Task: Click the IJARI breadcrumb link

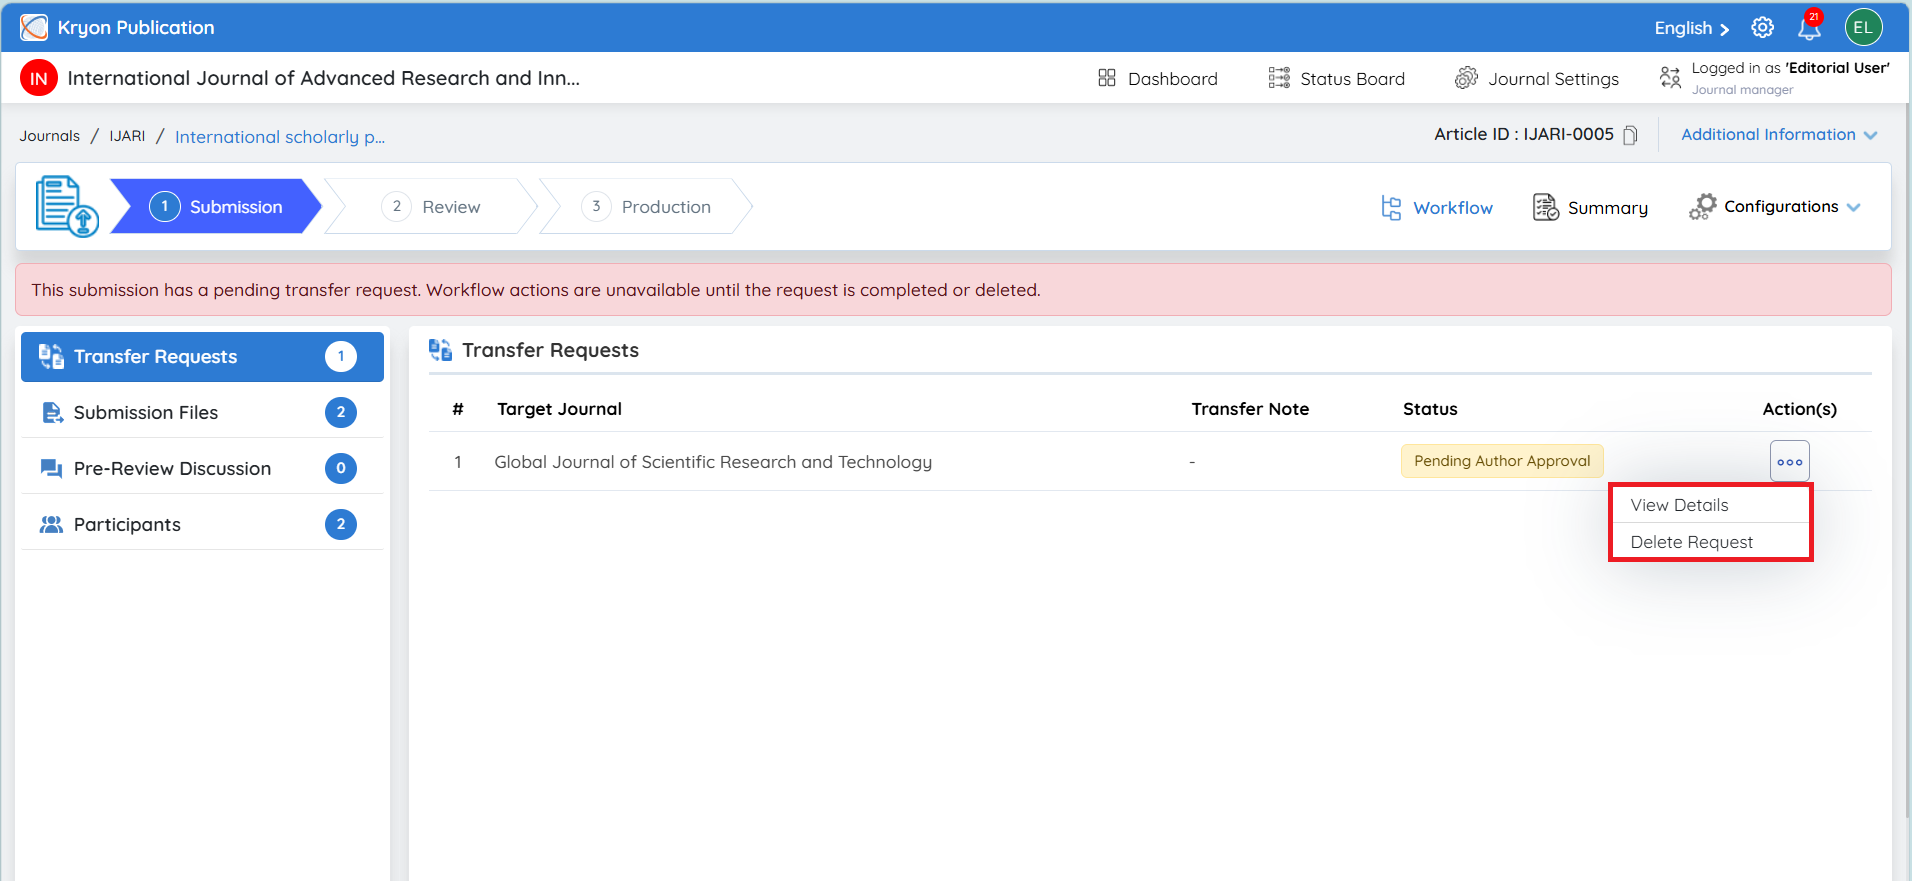Action: pos(127,136)
